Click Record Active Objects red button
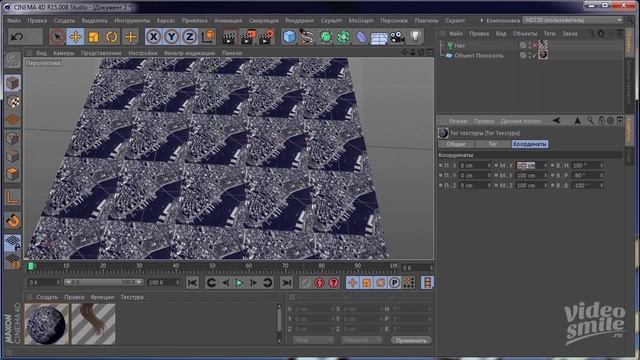The height and width of the screenshot is (360, 640). pos(320,282)
